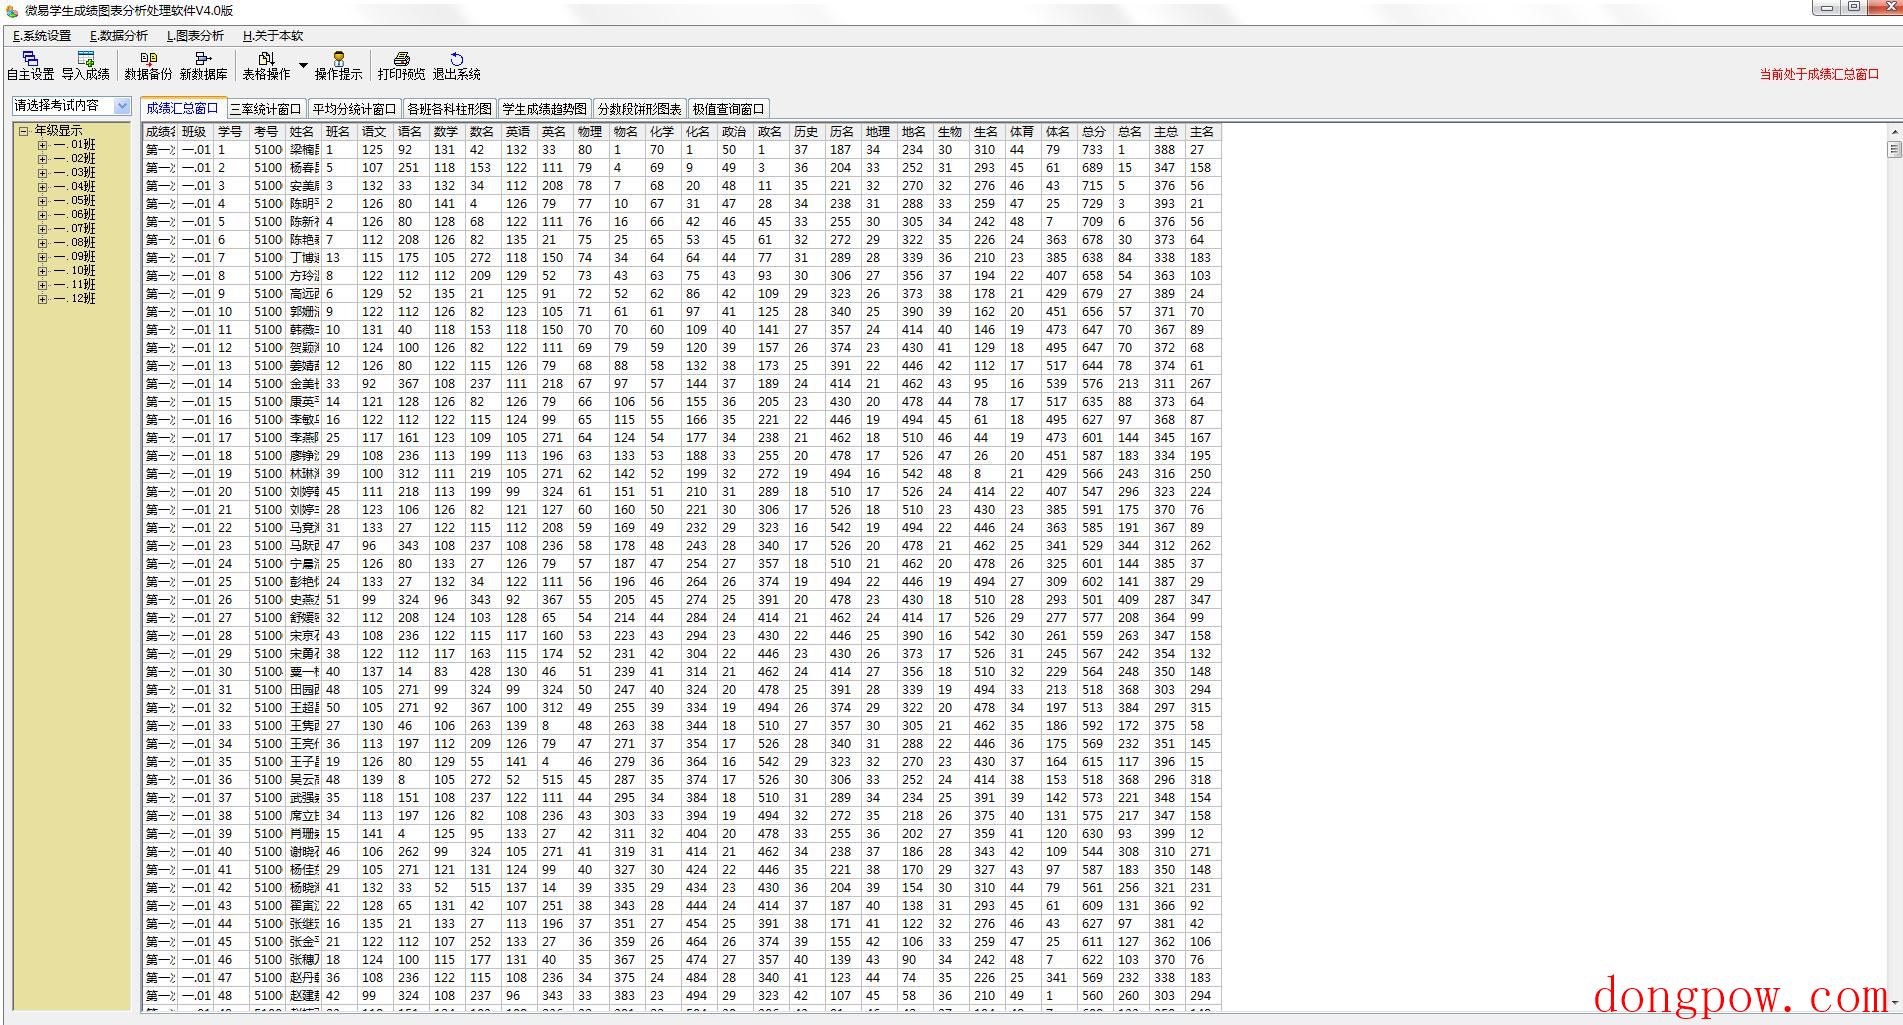Select 学号 cell 48
The width and height of the screenshot is (1903, 1025).
(231, 996)
